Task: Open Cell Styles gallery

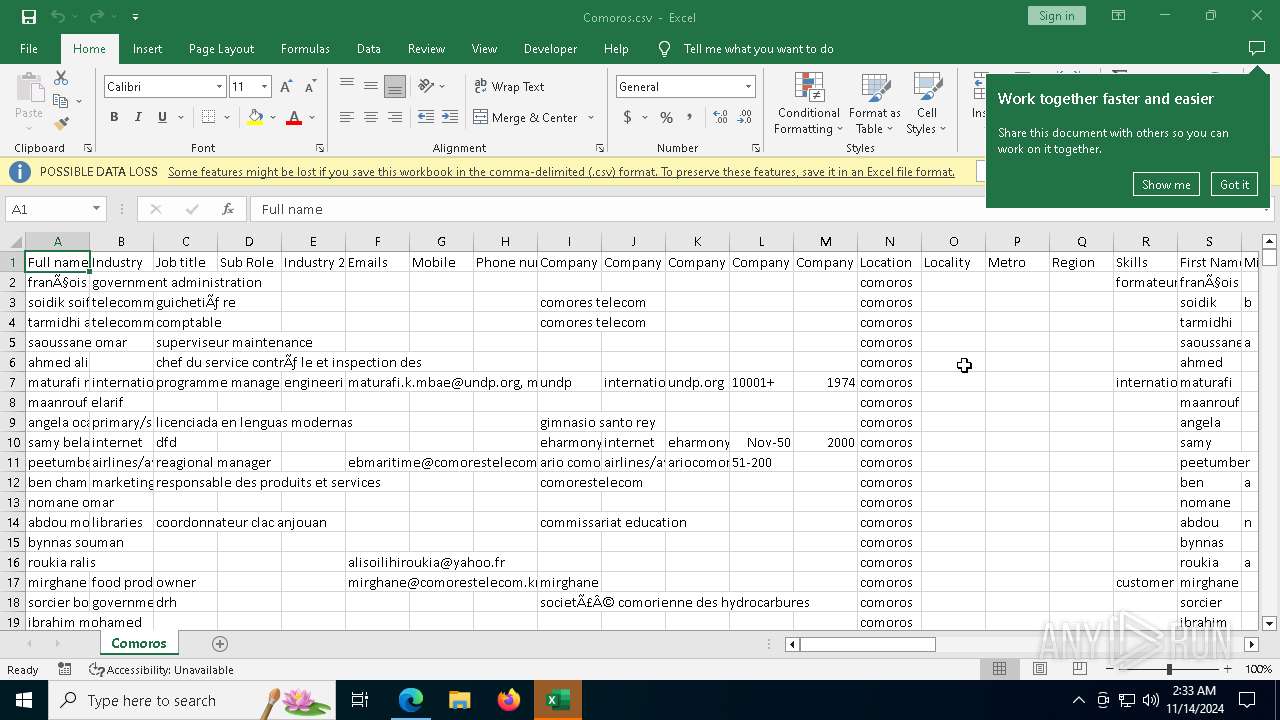Action: [927, 104]
